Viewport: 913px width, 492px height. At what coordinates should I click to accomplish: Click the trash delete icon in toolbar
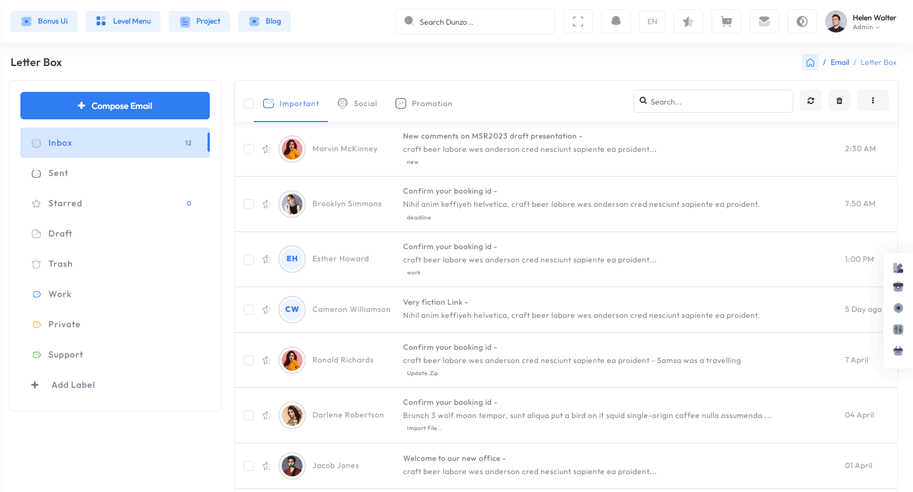839,101
